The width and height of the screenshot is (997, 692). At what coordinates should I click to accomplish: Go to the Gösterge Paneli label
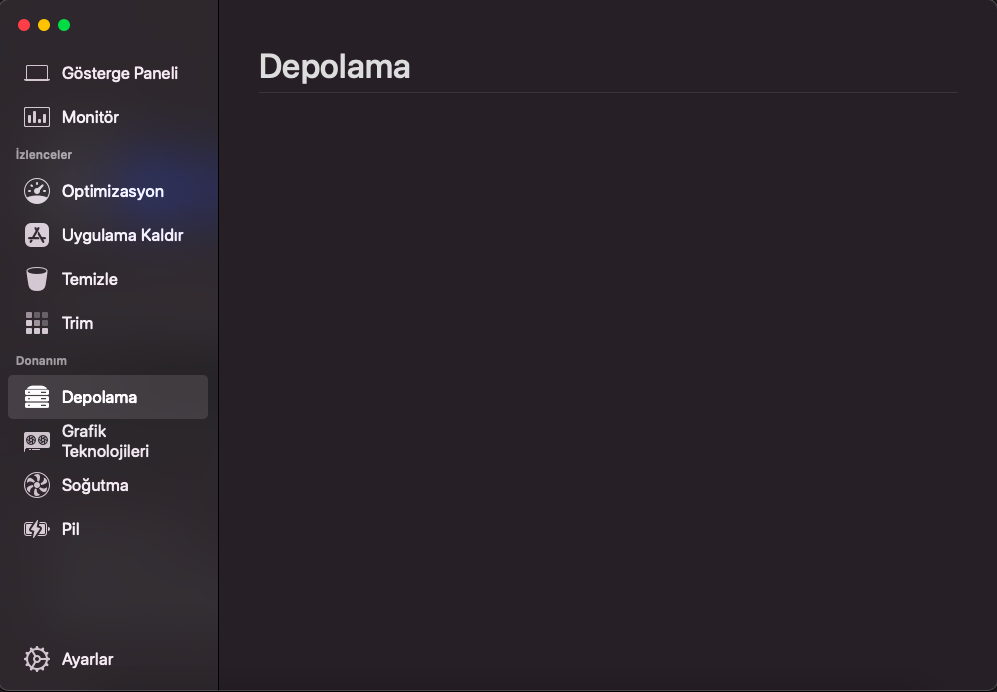tap(120, 73)
